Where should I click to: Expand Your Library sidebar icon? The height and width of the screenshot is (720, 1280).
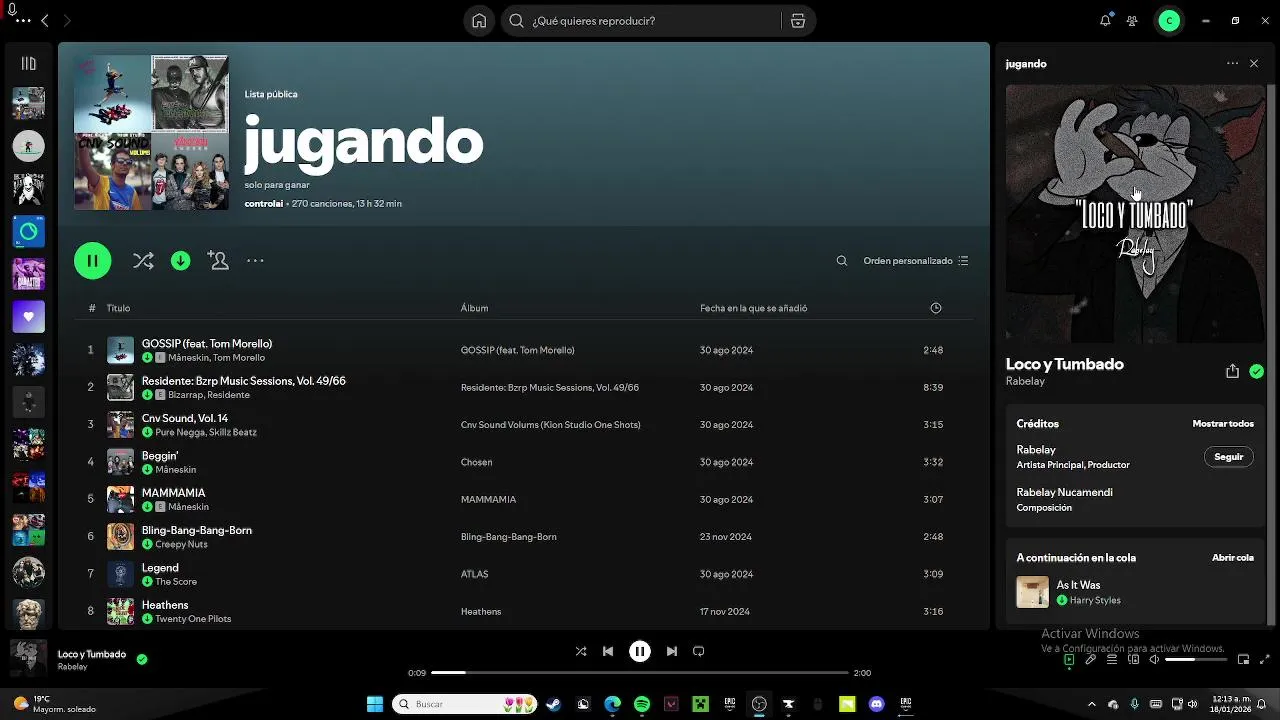coord(29,64)
